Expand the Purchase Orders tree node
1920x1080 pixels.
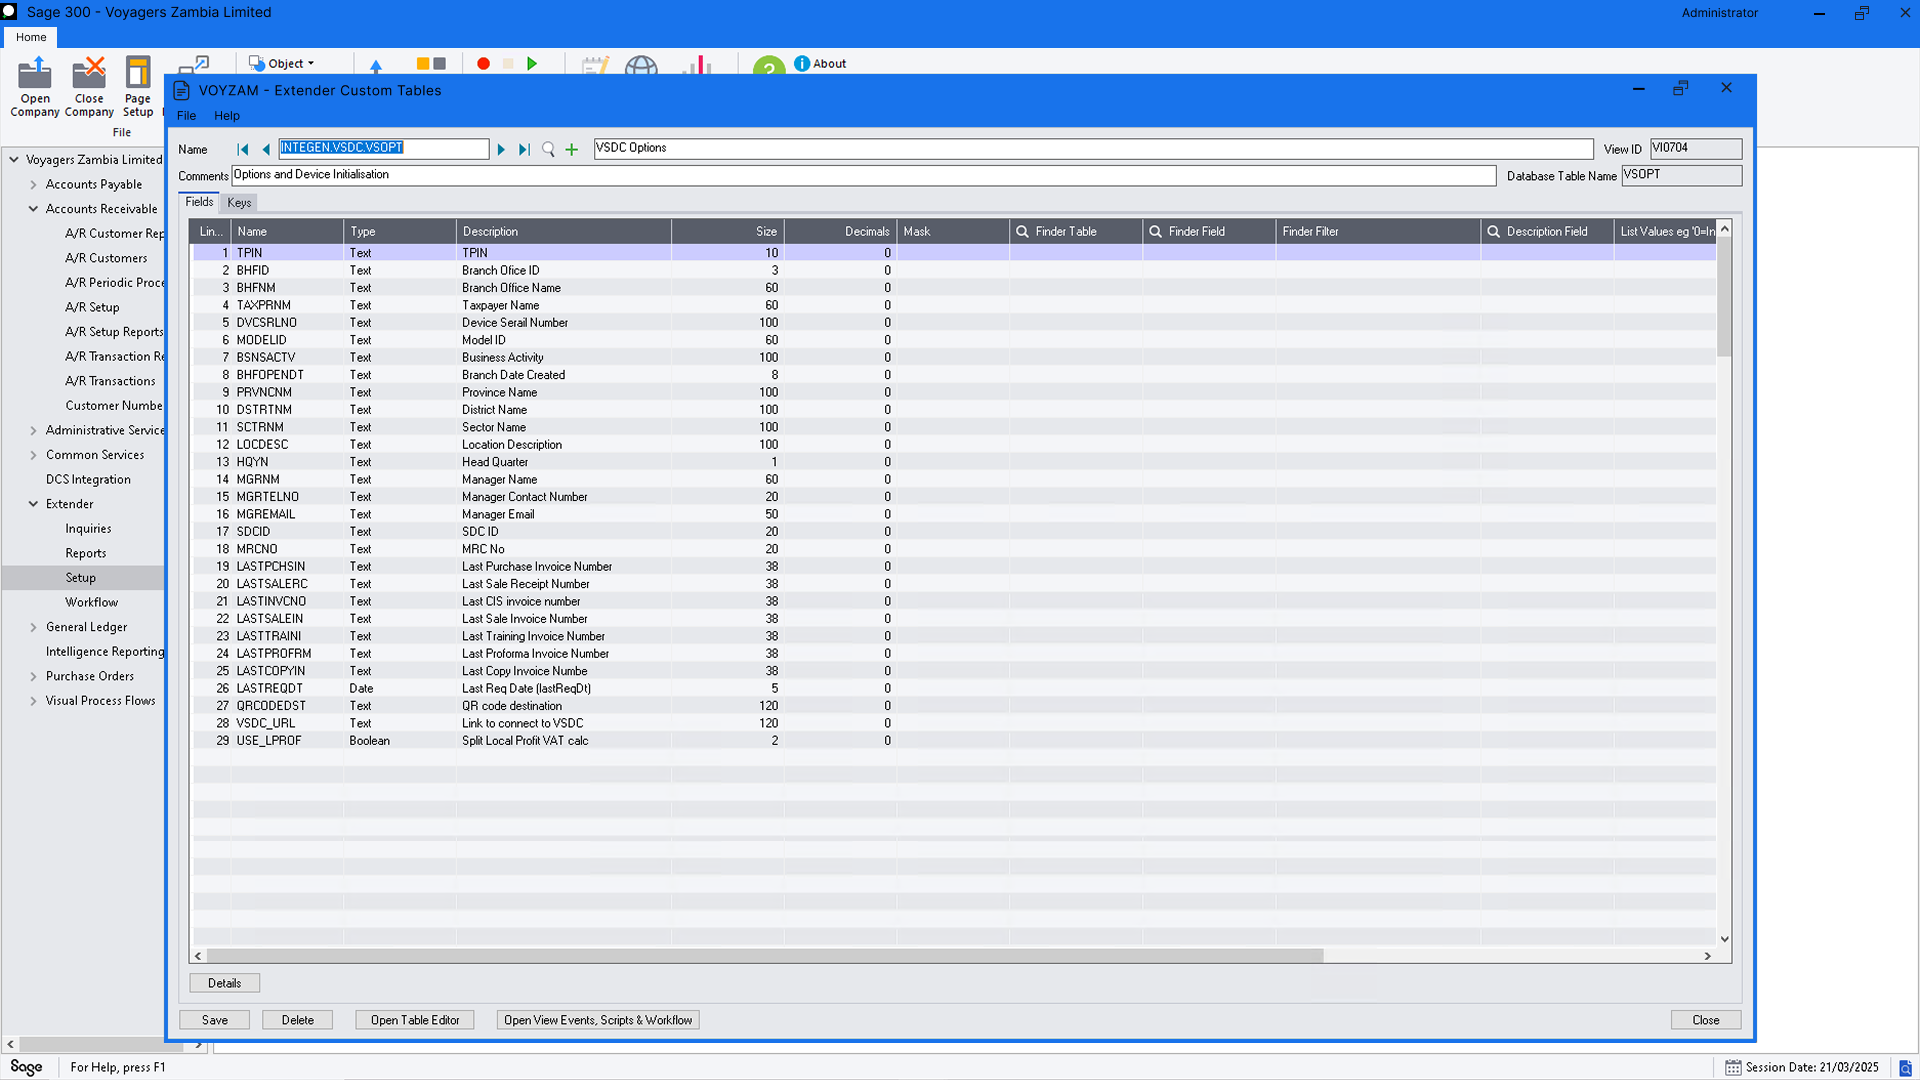click(x=33, y=676)
